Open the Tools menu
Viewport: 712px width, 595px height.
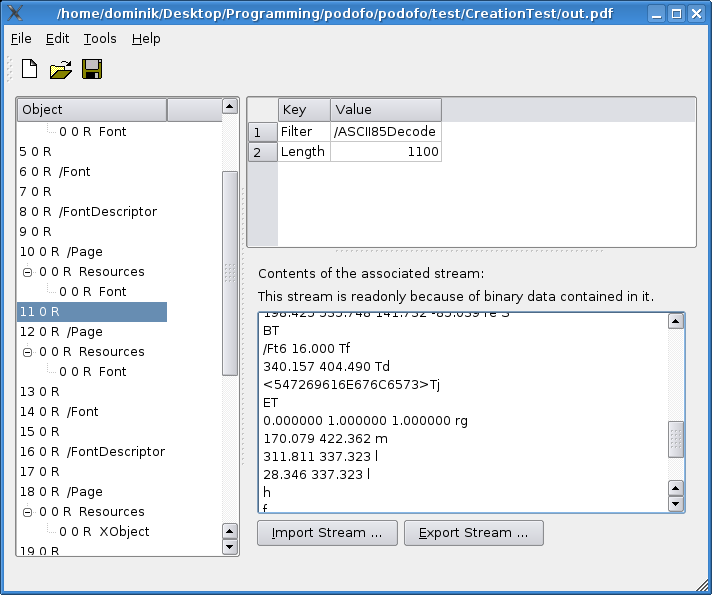100,39
